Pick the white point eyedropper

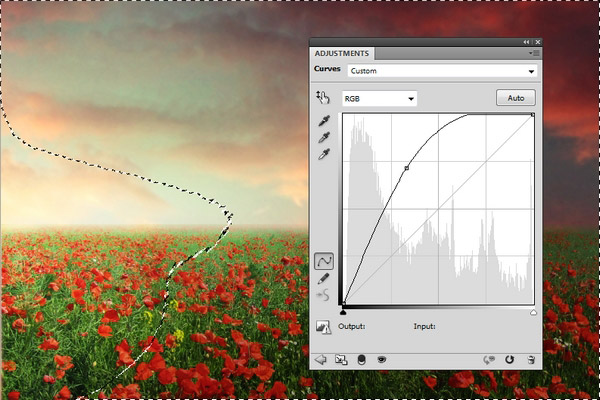click(323, 154)
